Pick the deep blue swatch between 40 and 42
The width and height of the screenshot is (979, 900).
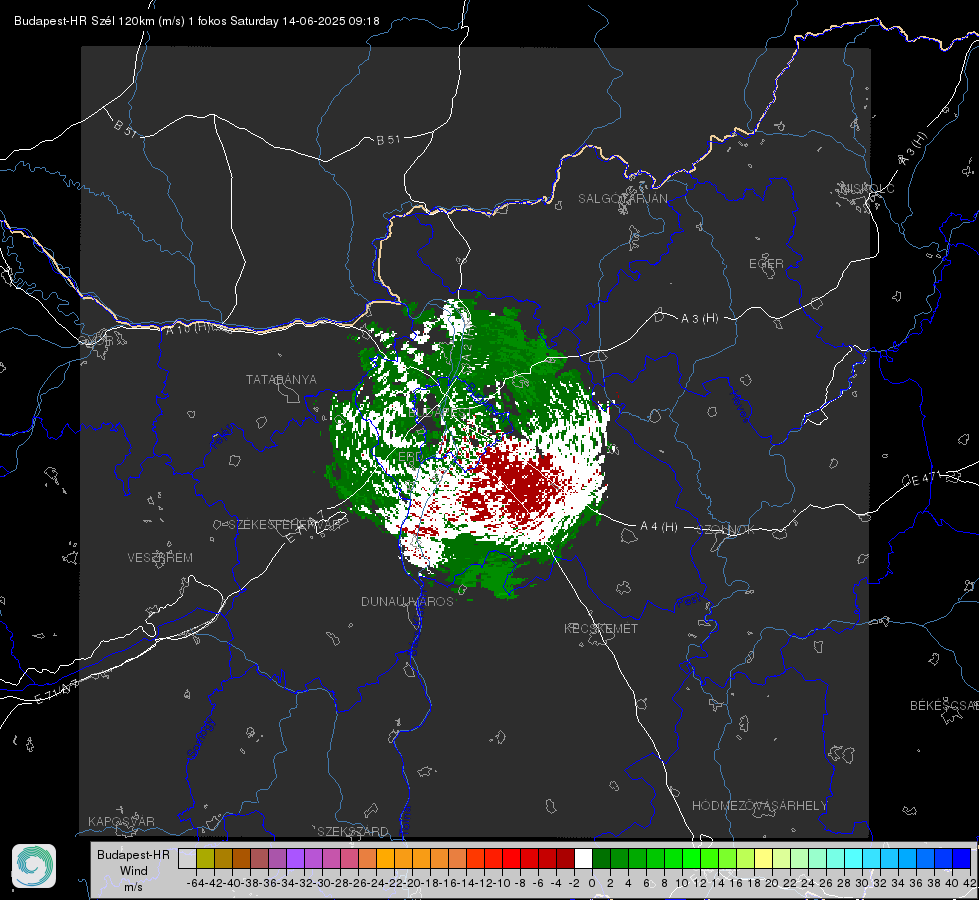pos(962,858)
